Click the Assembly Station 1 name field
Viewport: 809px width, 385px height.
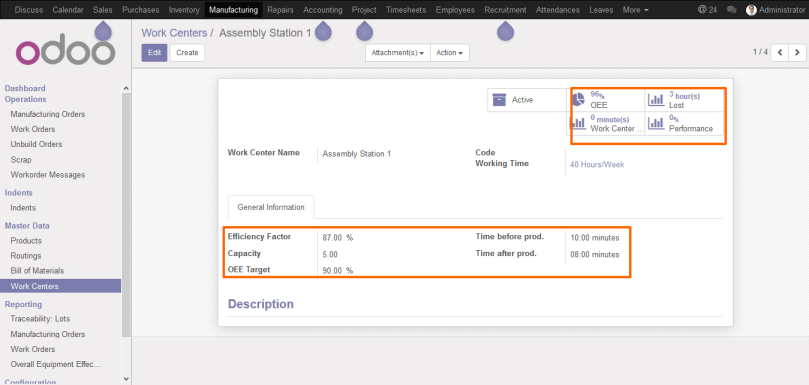click(x=357, y=154)
